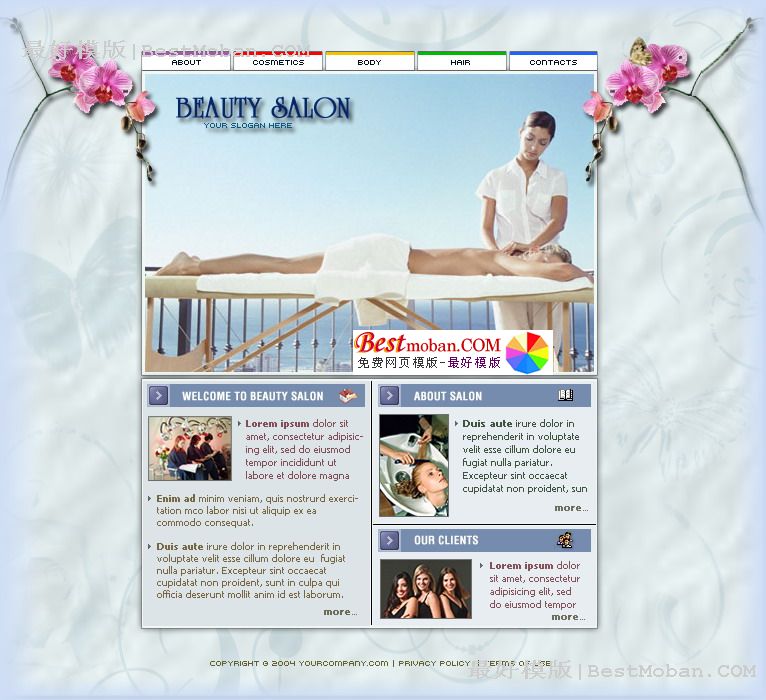Screen dimensions: 766x700
Task: Open the salon interior thumbnail photo
Action: point(190,448)
